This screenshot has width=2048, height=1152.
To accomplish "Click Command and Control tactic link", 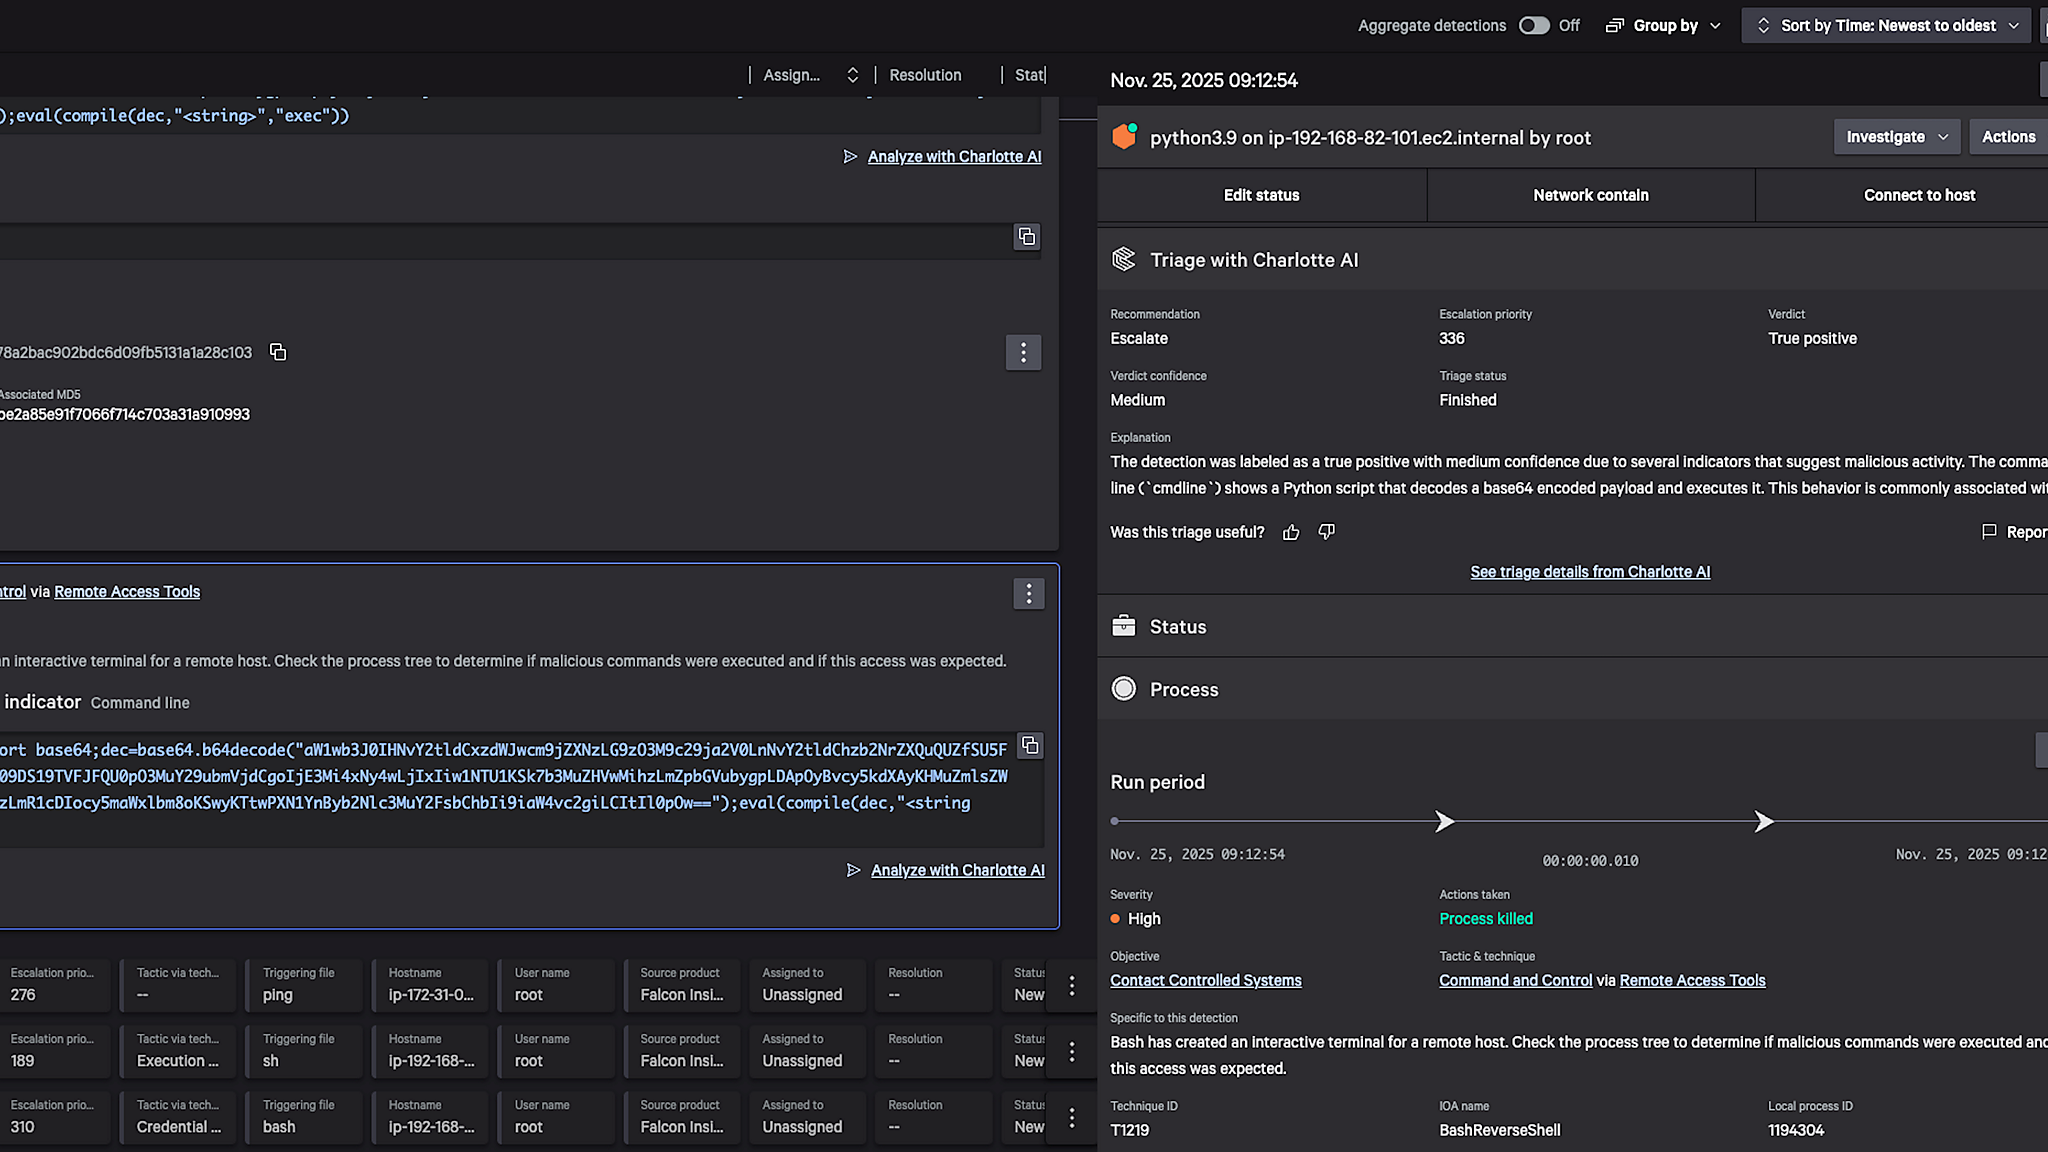I will (1515, 980).
